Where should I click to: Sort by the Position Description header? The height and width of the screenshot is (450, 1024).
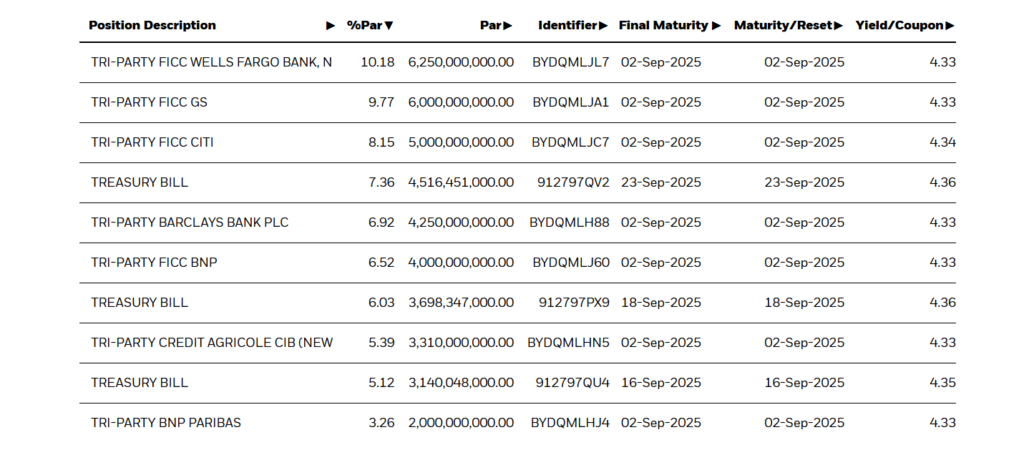click(152, 25)
